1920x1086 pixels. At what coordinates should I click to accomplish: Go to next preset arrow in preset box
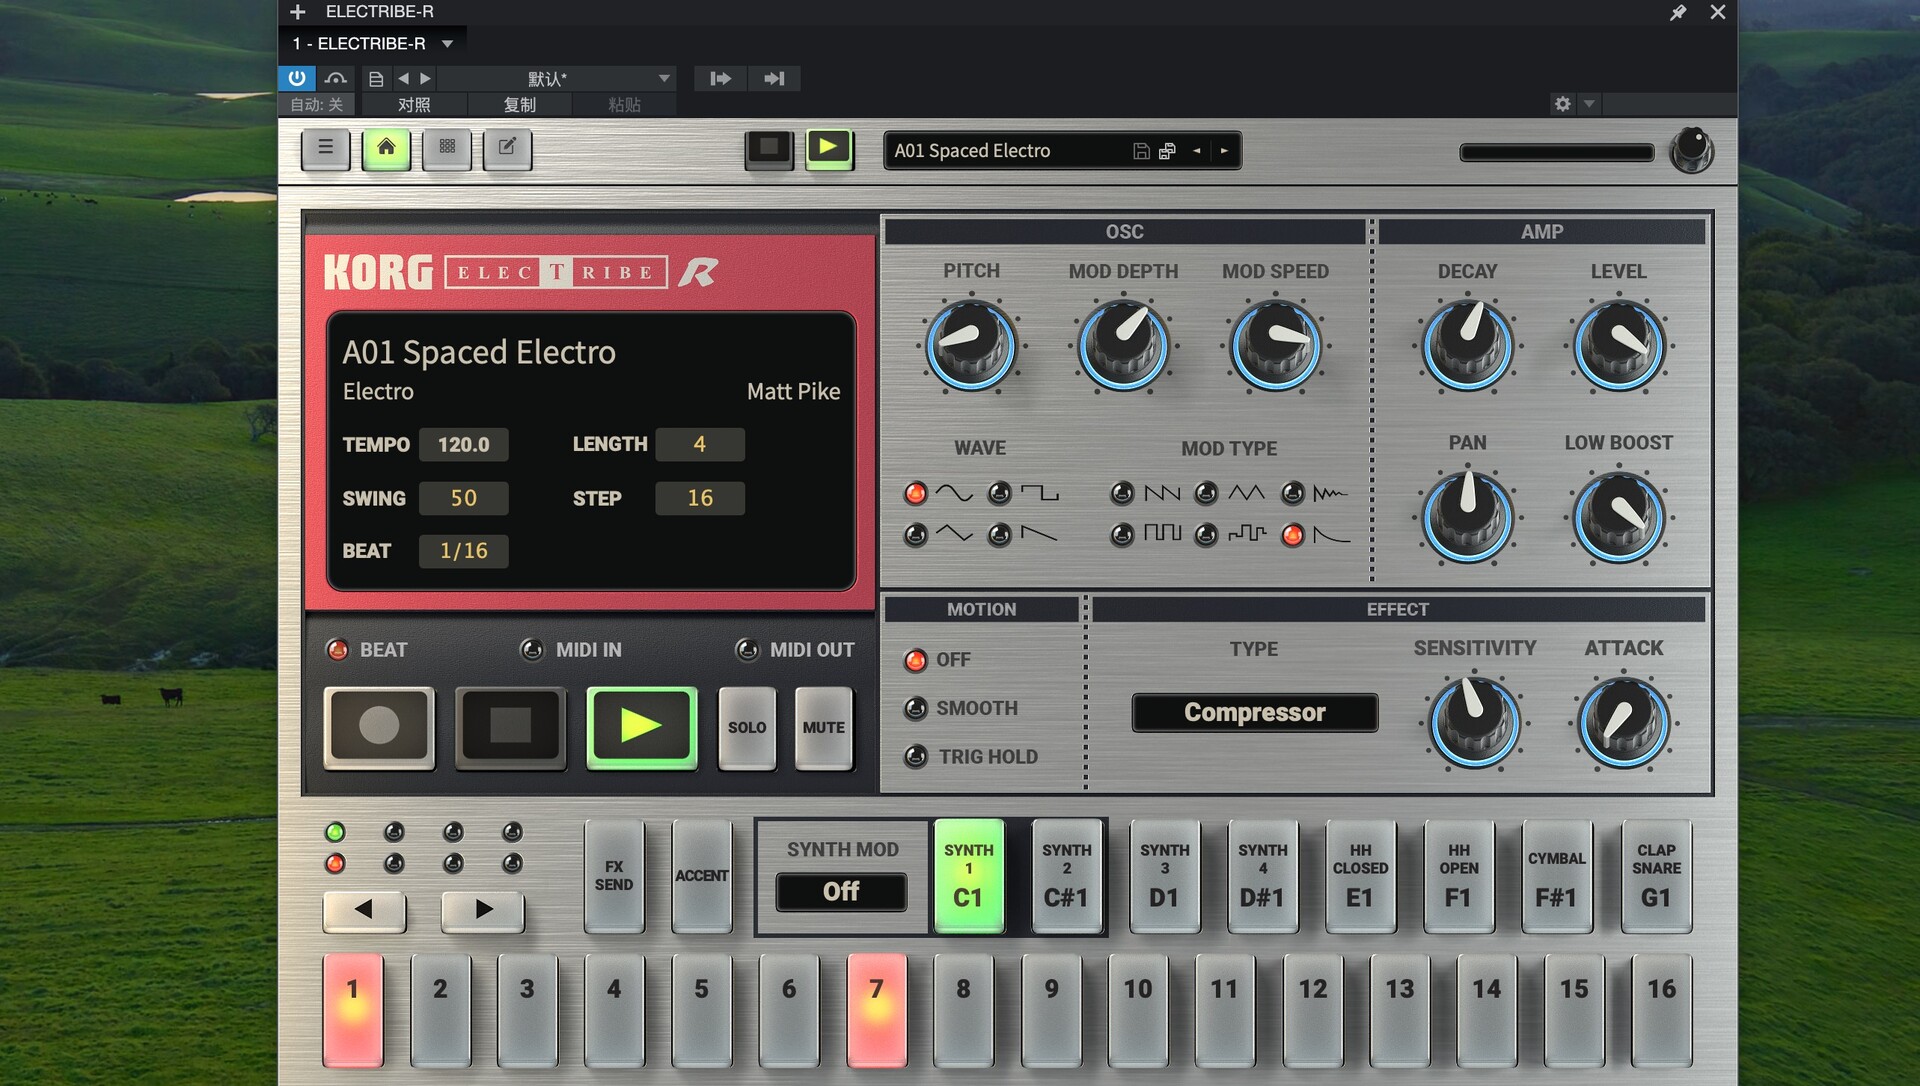(1224, 151)
